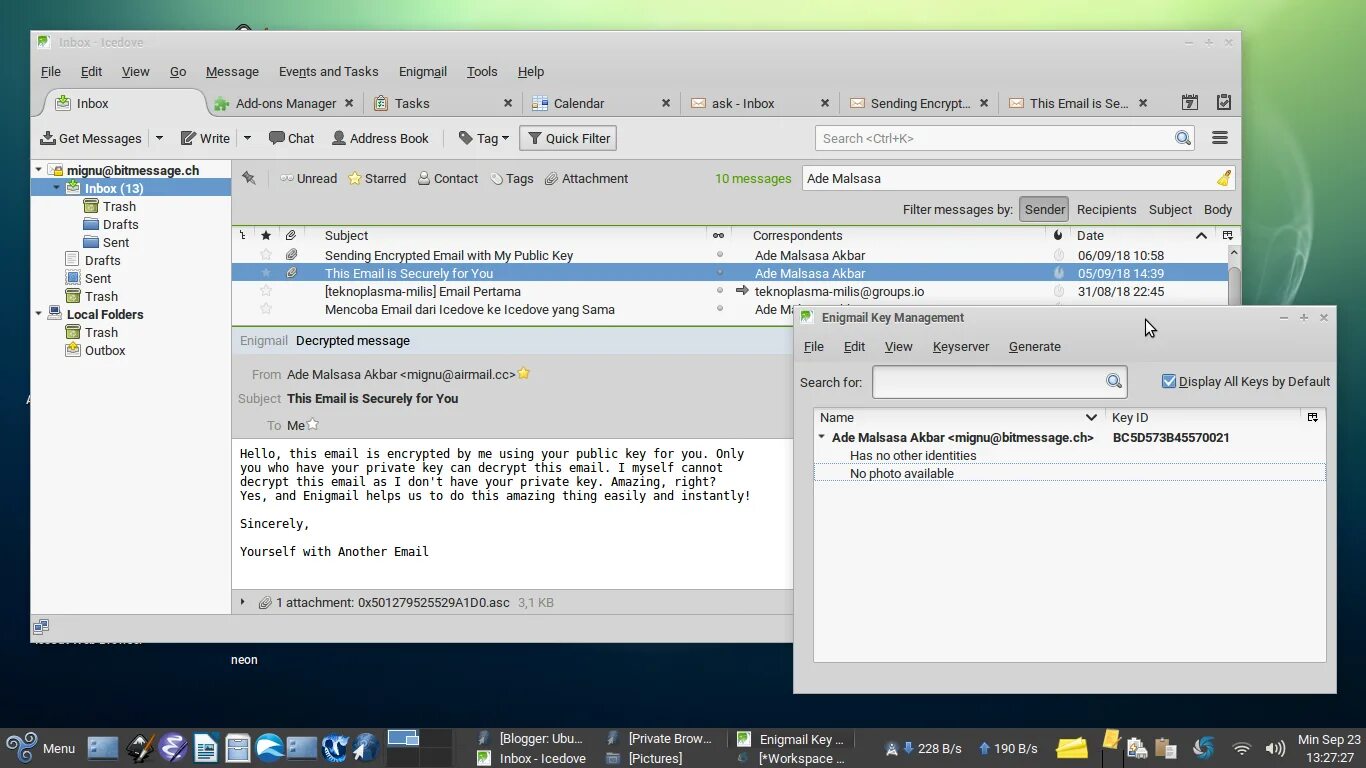Open the Icedove hamburger application menu
The image size is (1366, 768).
pyautogui.click(x=1220, y=138)
